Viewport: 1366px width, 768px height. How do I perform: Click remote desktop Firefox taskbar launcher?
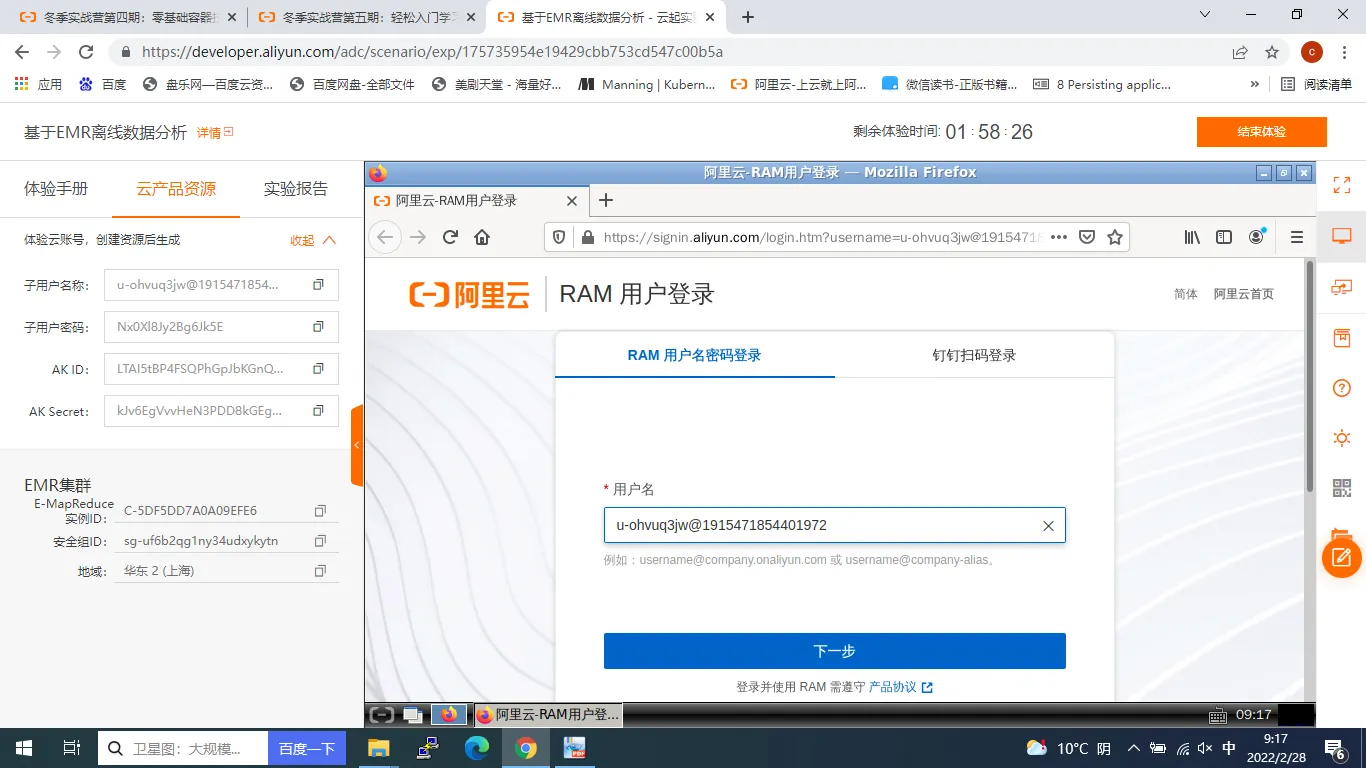(448, 714)
